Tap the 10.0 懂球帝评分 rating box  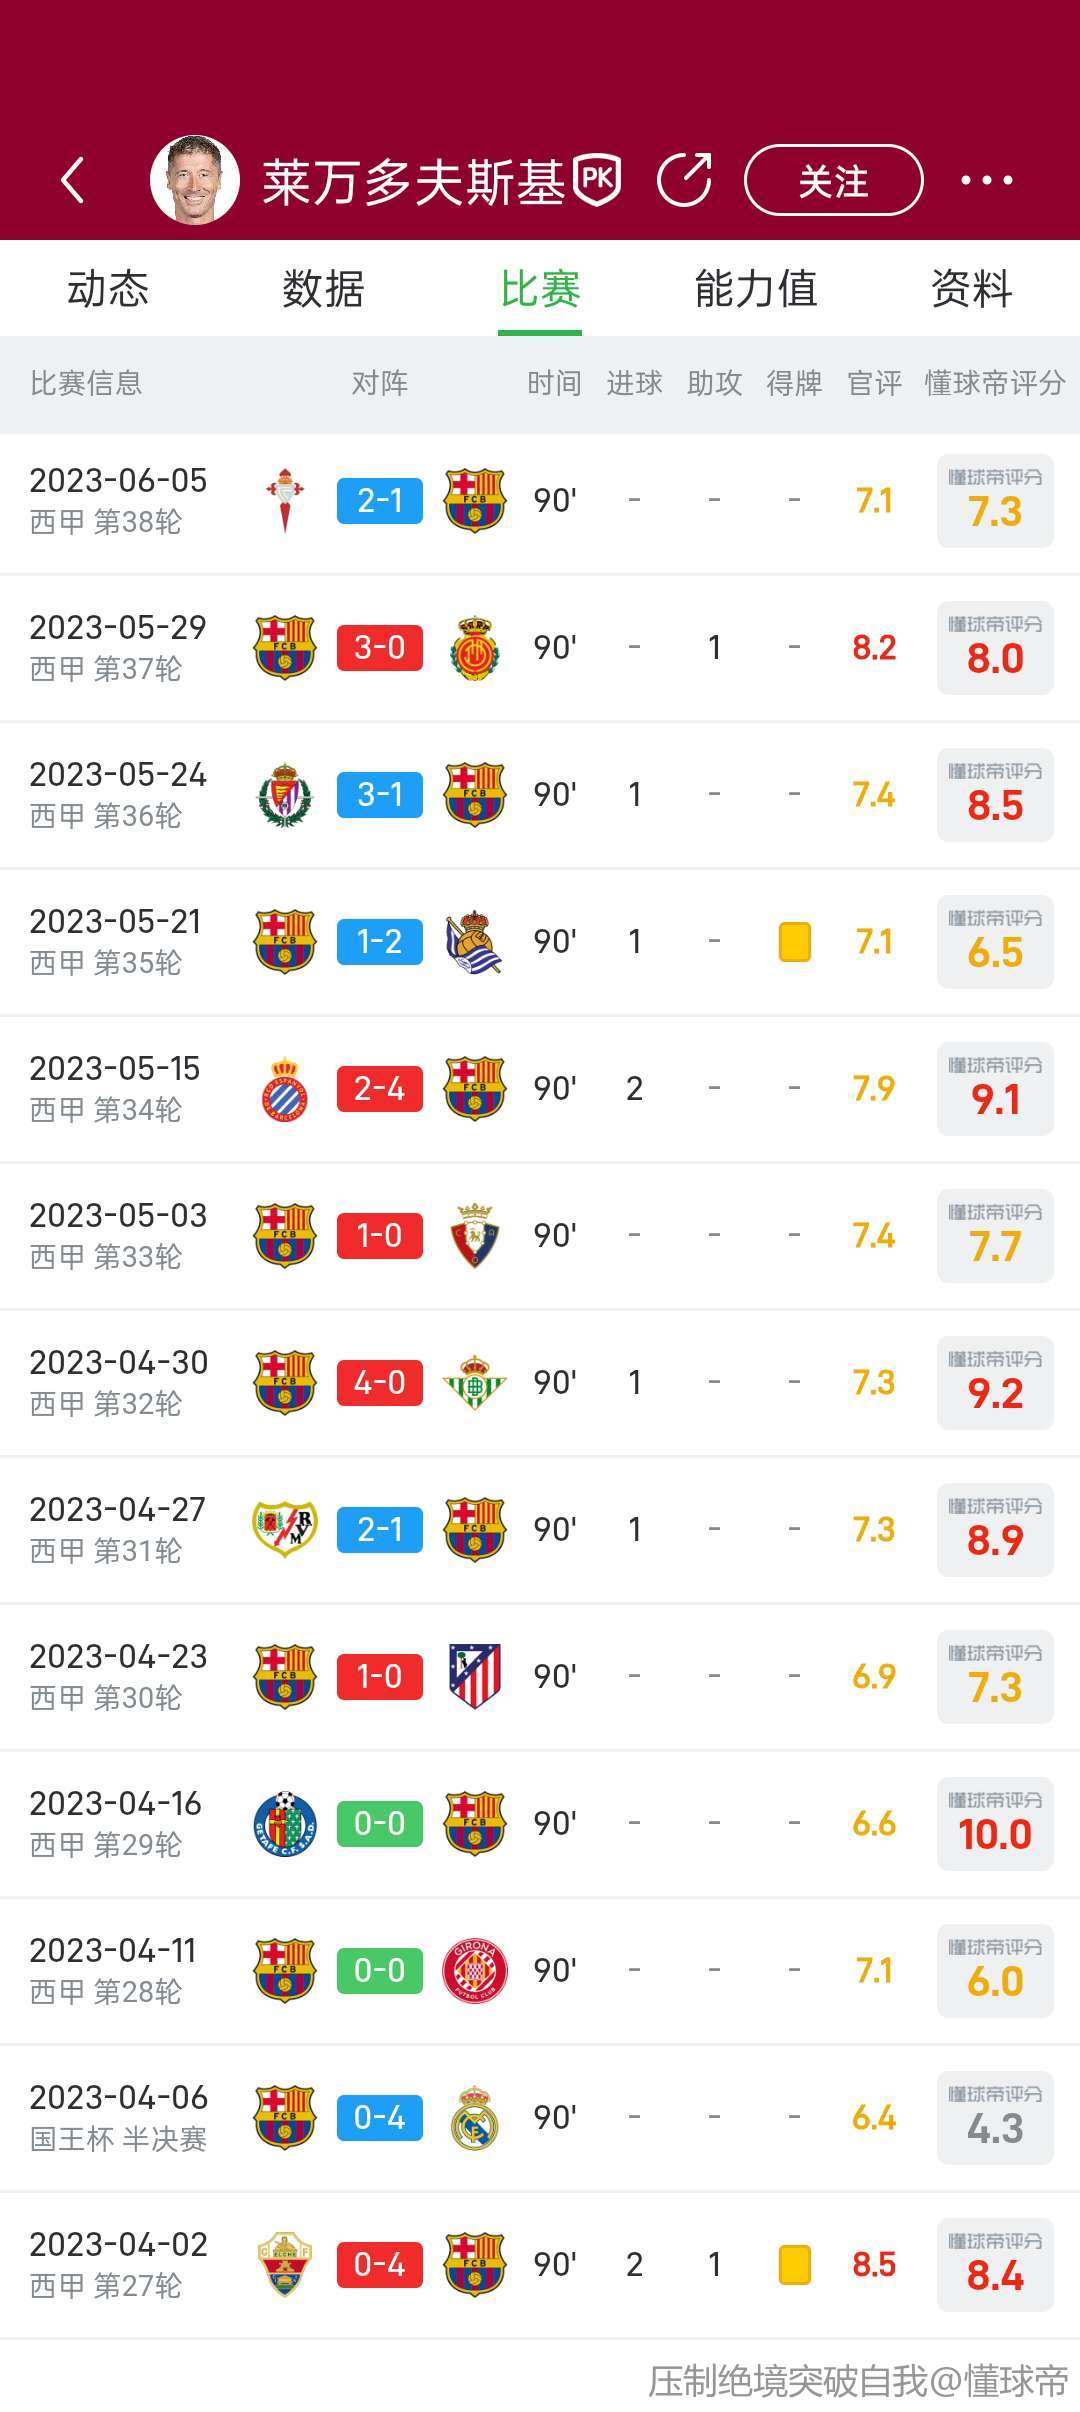pos(995,1823)
